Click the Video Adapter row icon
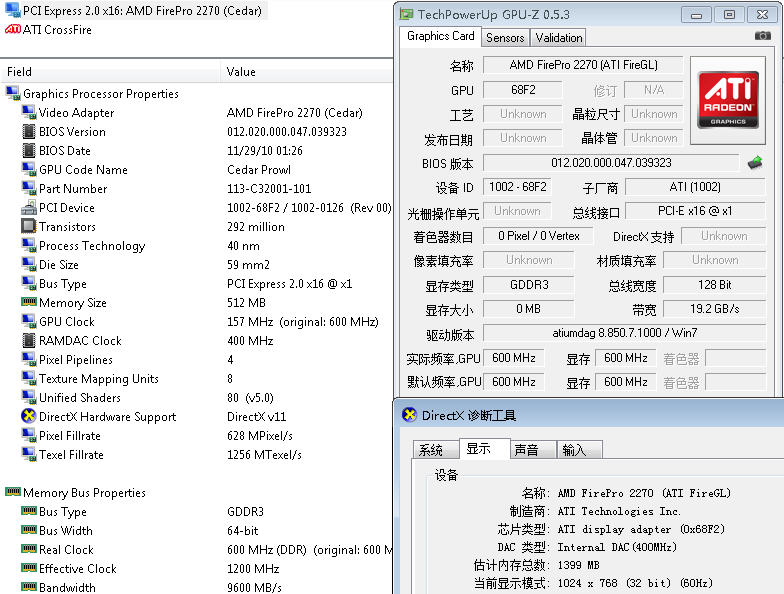This screenshot has height=594, width=784. point(29,112)
